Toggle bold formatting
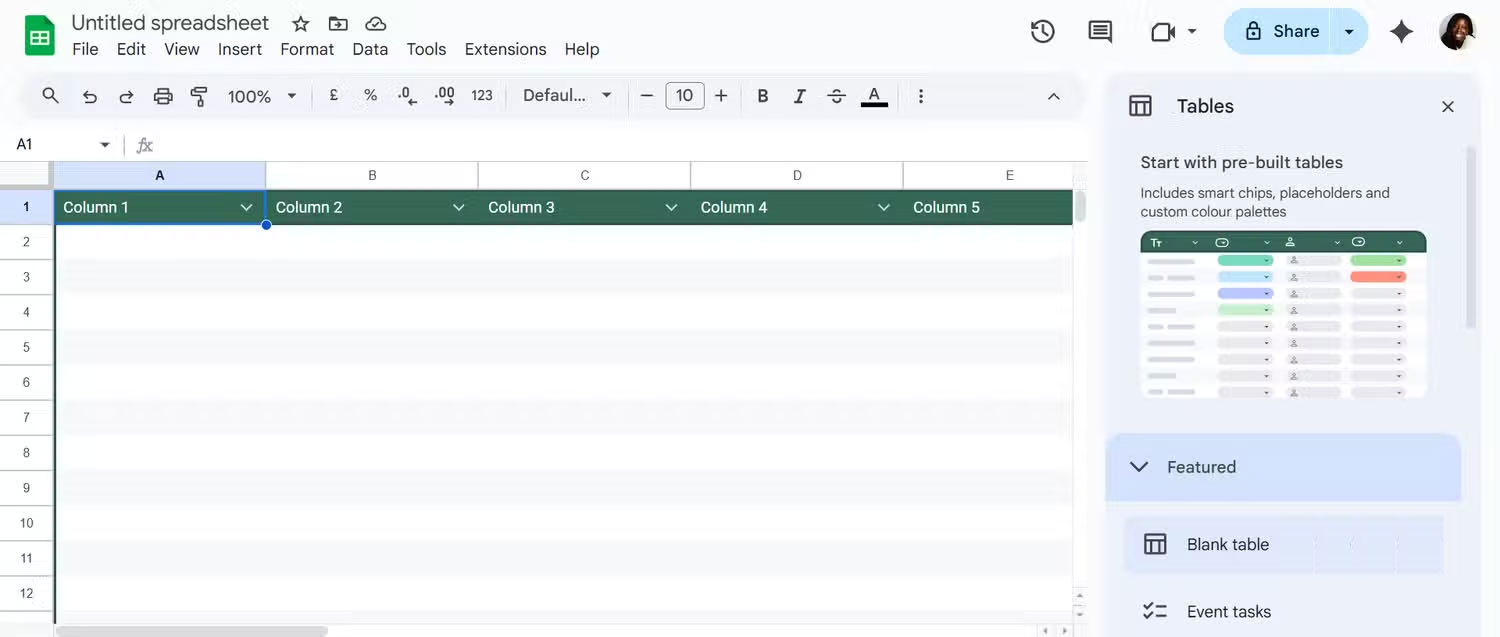 [x=762, y=96]
